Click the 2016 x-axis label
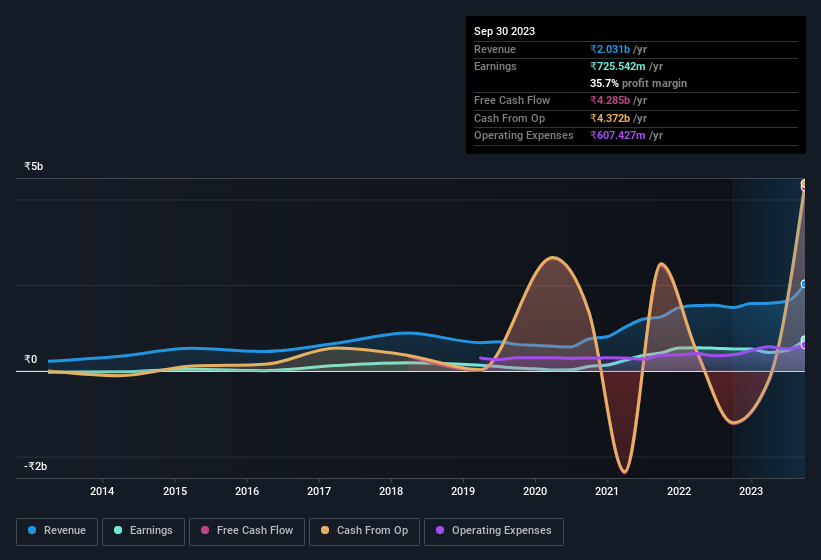Screen dimensions: 821x560 click(247, 491)
